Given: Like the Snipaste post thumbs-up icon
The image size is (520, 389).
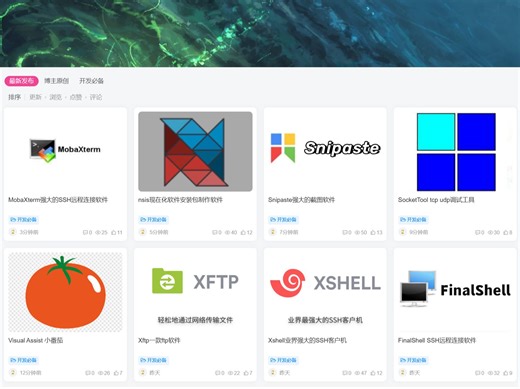Looking at the screenshot, I should point(373,232).
